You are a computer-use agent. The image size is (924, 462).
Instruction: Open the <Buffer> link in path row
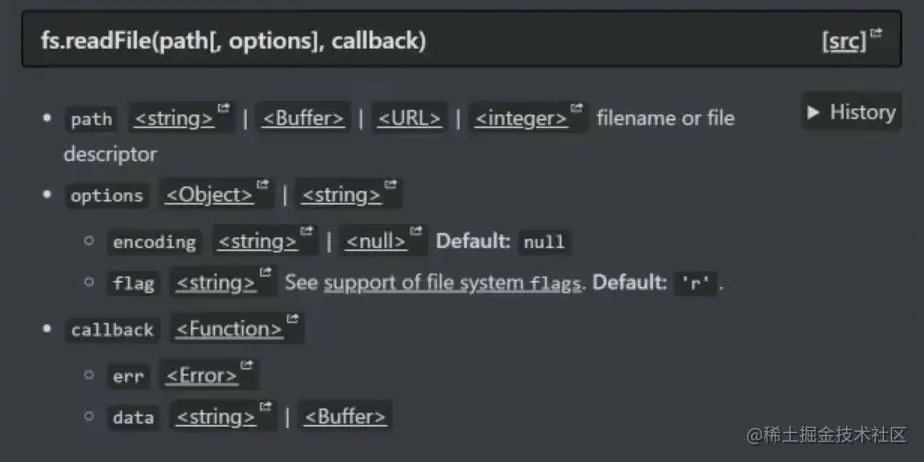(303, 118)
